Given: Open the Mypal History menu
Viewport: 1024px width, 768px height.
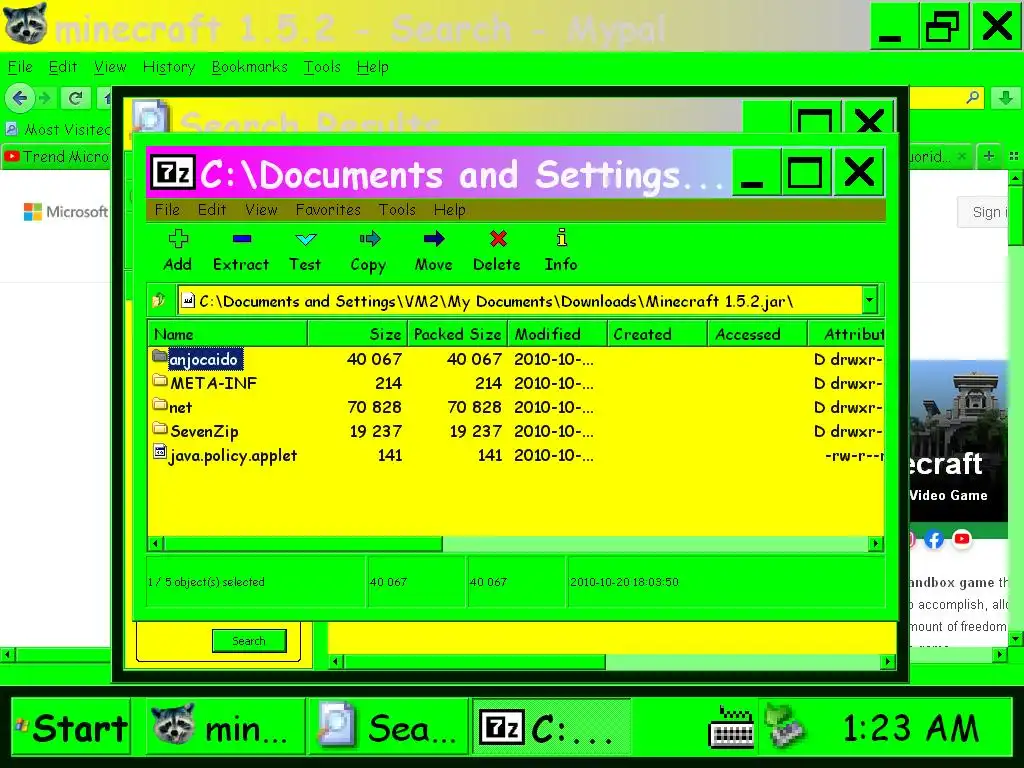Looking at the screenshot, I should (169, 67).
